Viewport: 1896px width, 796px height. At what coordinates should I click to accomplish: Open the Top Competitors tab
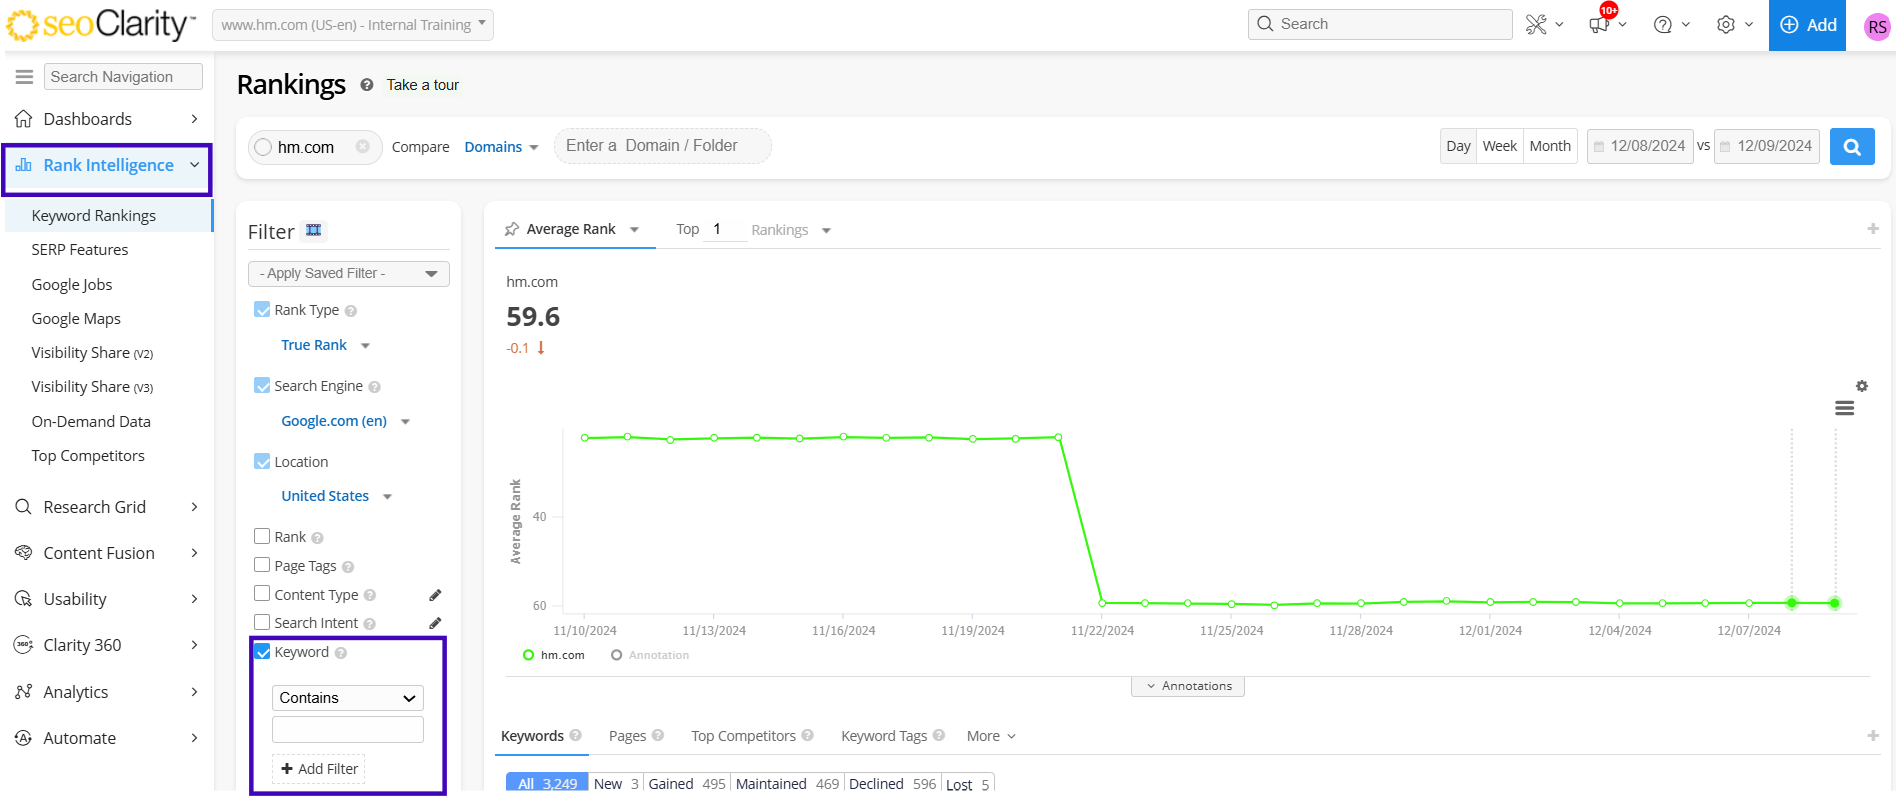tap(743, 736)
